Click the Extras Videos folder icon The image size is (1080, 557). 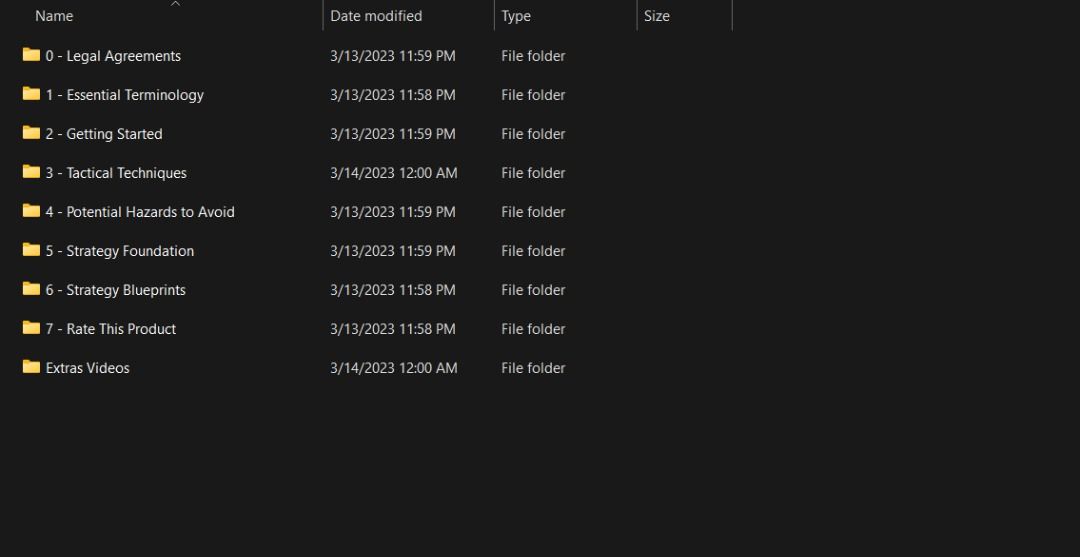point(31,367)
